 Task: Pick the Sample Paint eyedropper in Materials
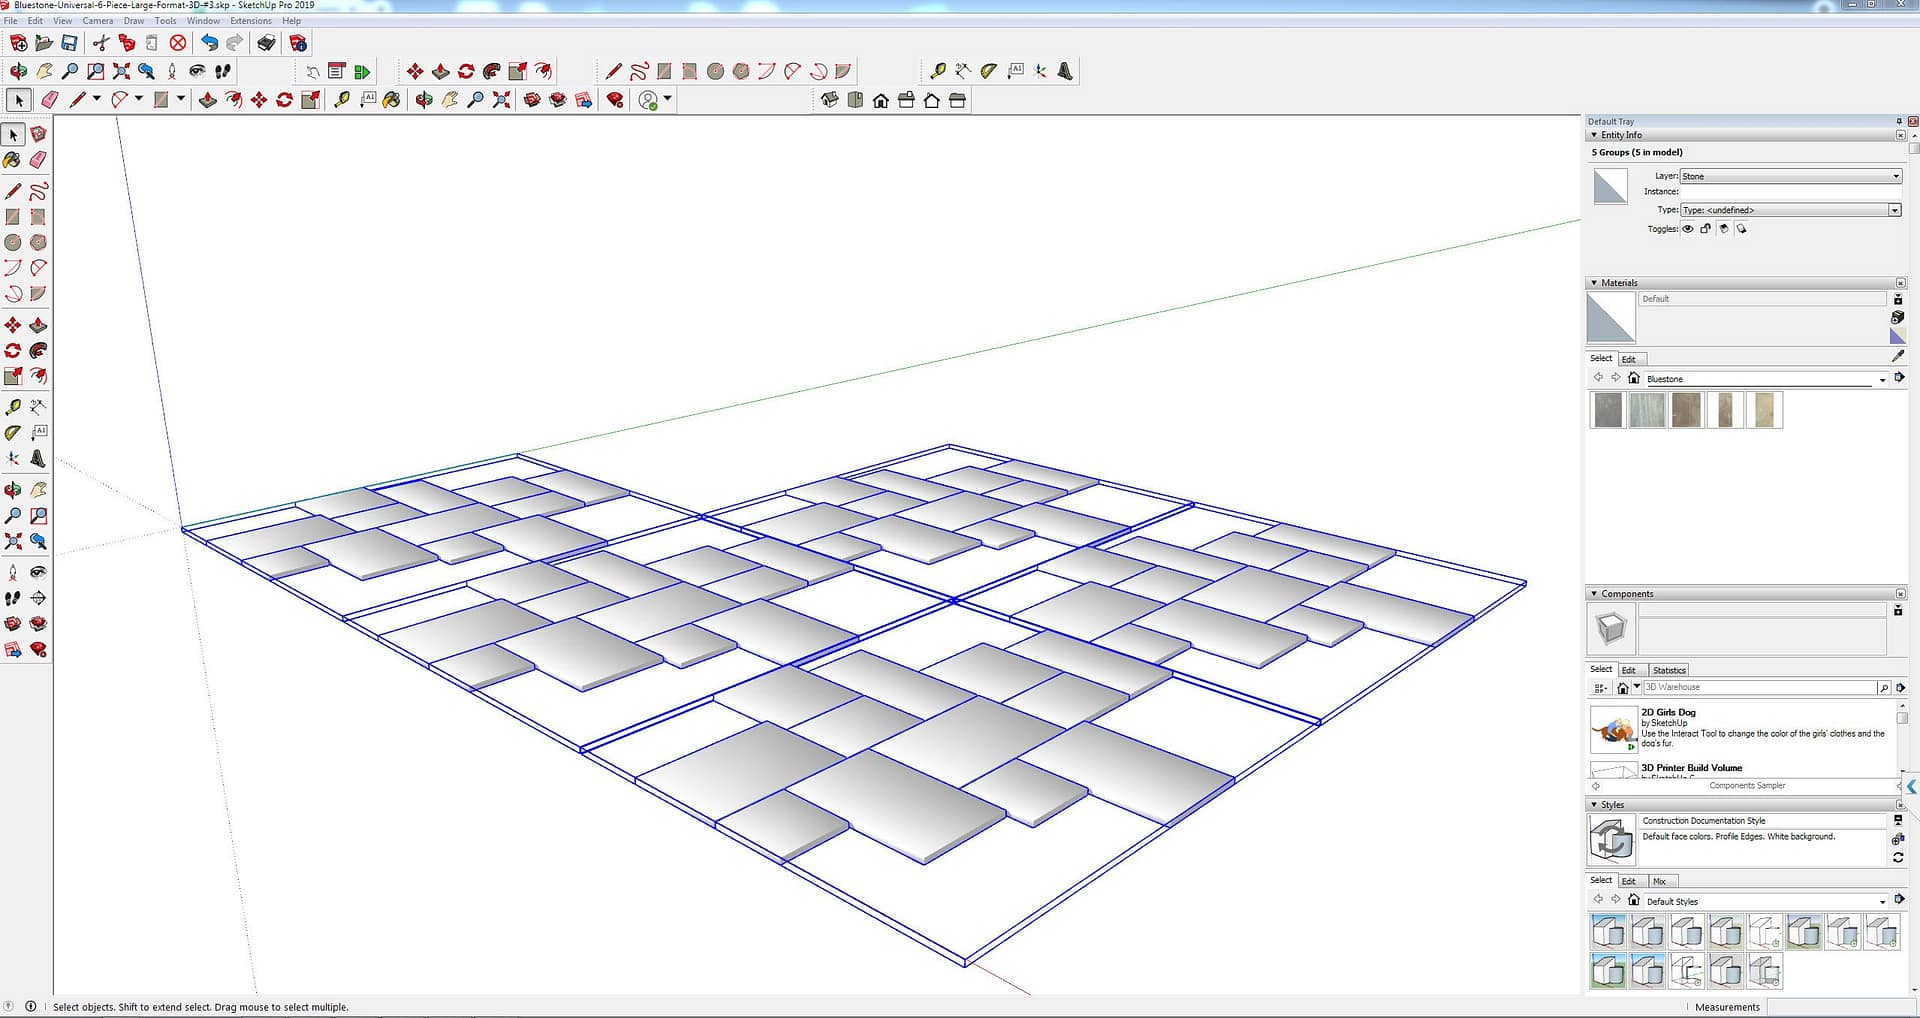click(1898, 356)
